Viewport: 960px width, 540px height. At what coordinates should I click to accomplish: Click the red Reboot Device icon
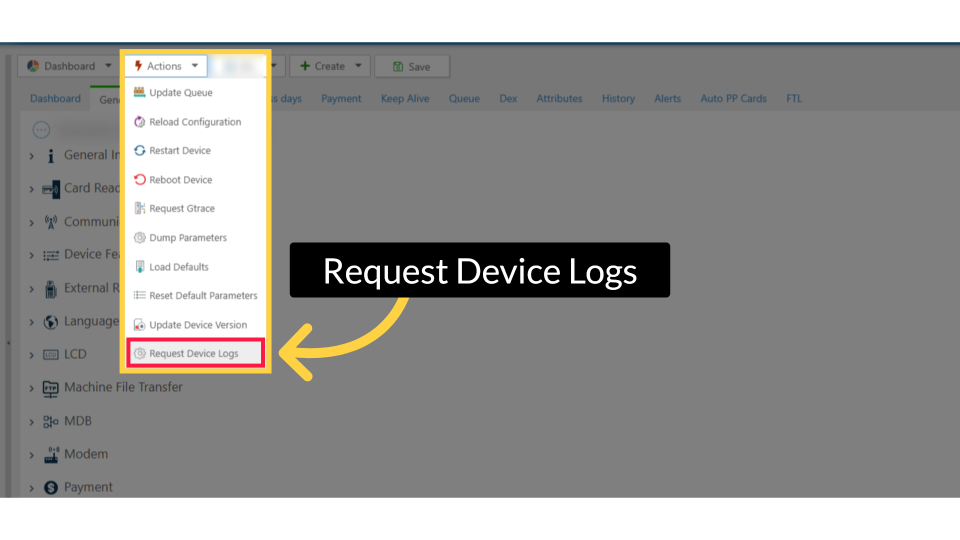pyautogui.click(x=140, y=180)
